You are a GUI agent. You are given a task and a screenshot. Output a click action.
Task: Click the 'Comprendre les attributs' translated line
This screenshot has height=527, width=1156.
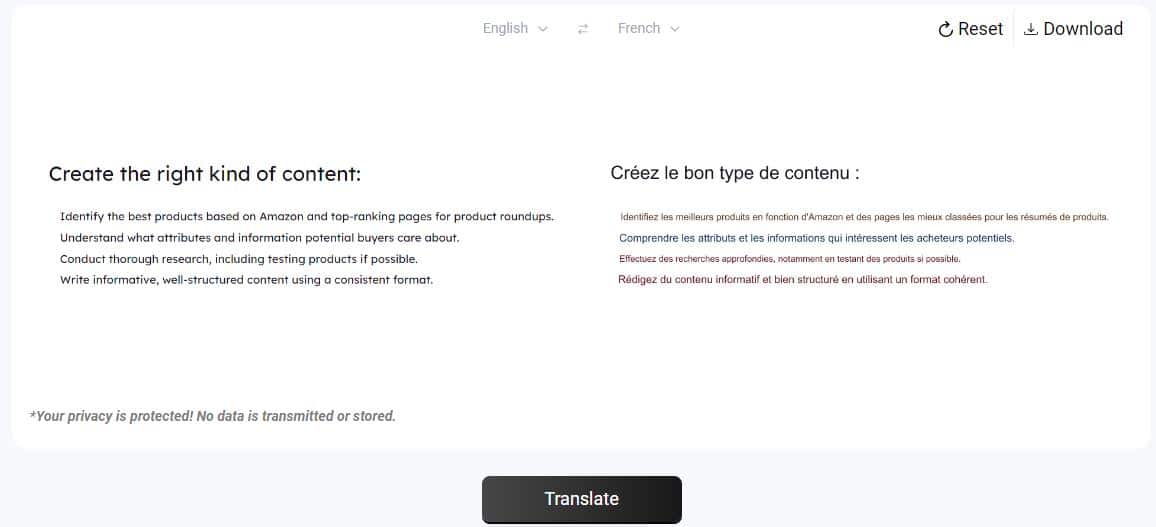[817, 238]
